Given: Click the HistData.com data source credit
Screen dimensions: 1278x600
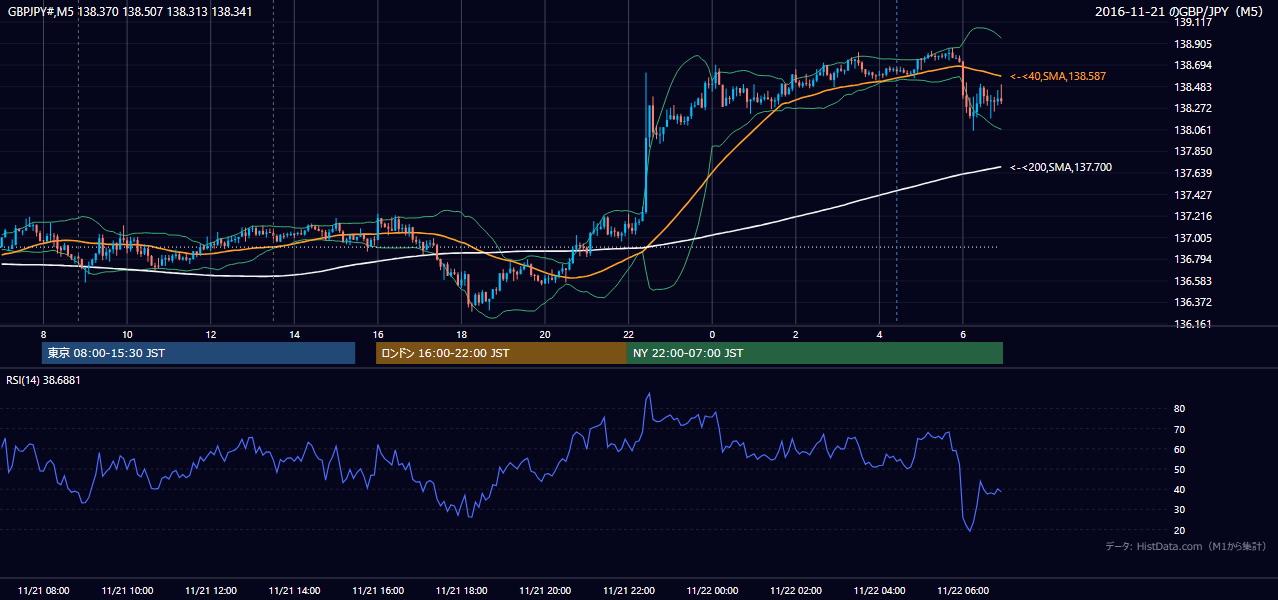Looking at the screenshot, I should pos(1186,546).
